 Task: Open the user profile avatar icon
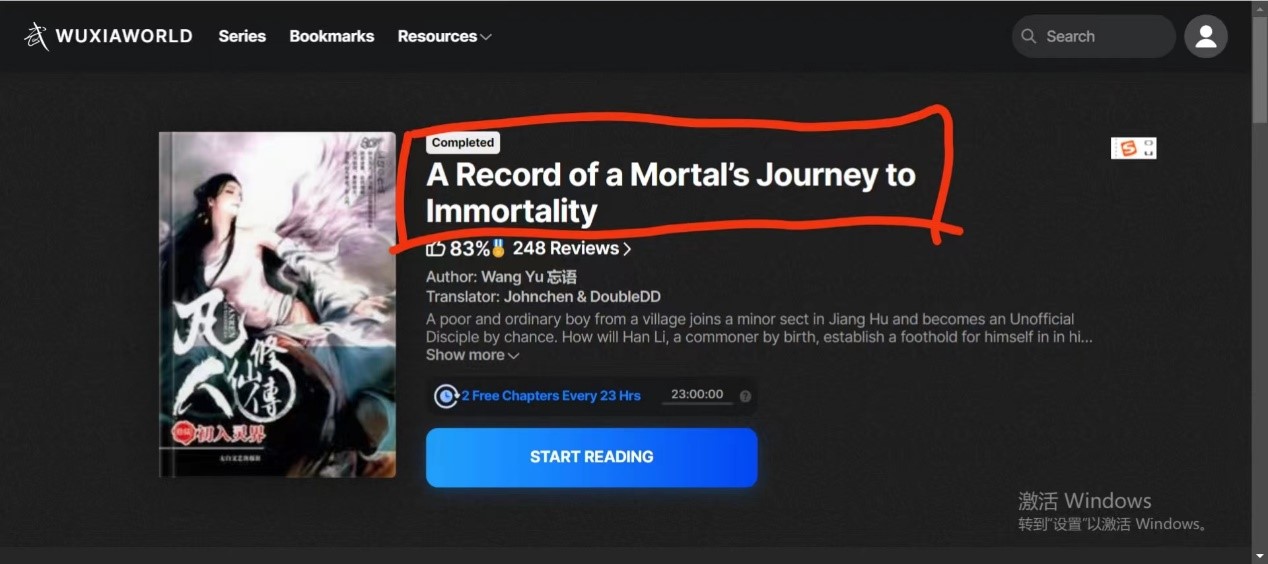click(1205, 36)
